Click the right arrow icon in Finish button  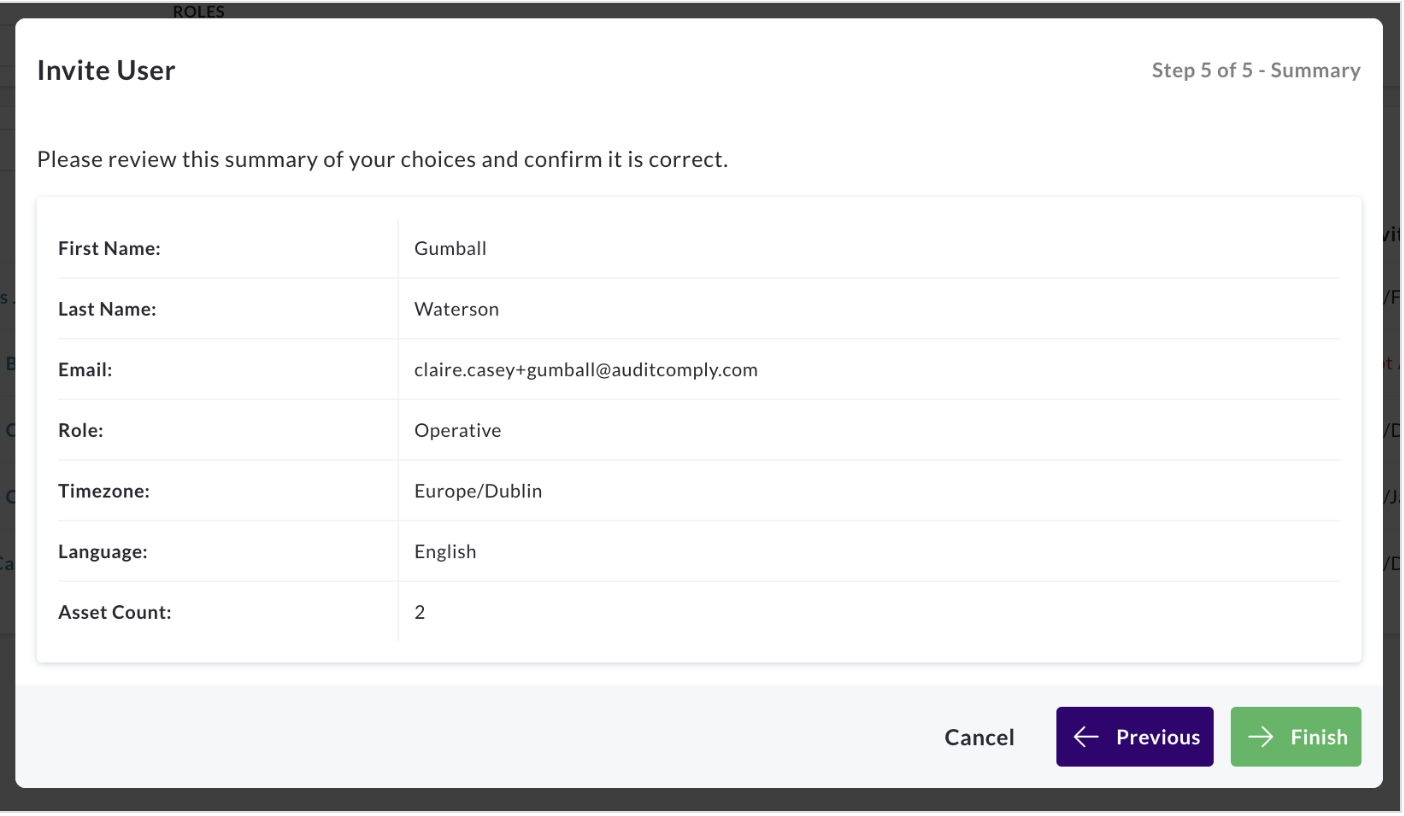point(1261,737)
